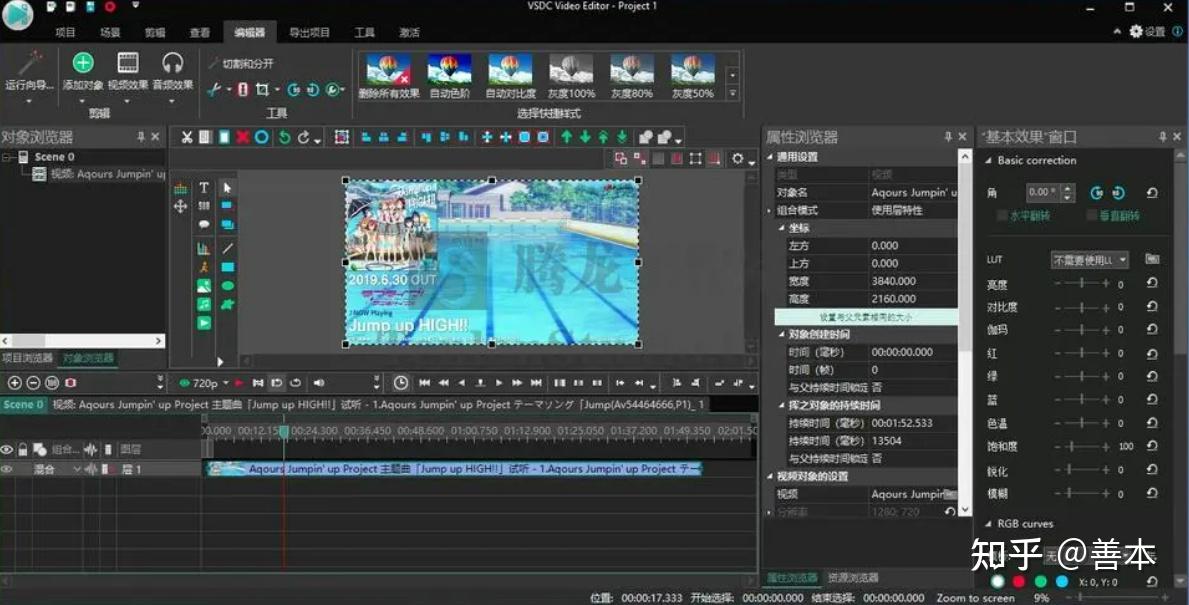Reset the 亮度 value
1189x605 pixels.
pos(1152,284)
